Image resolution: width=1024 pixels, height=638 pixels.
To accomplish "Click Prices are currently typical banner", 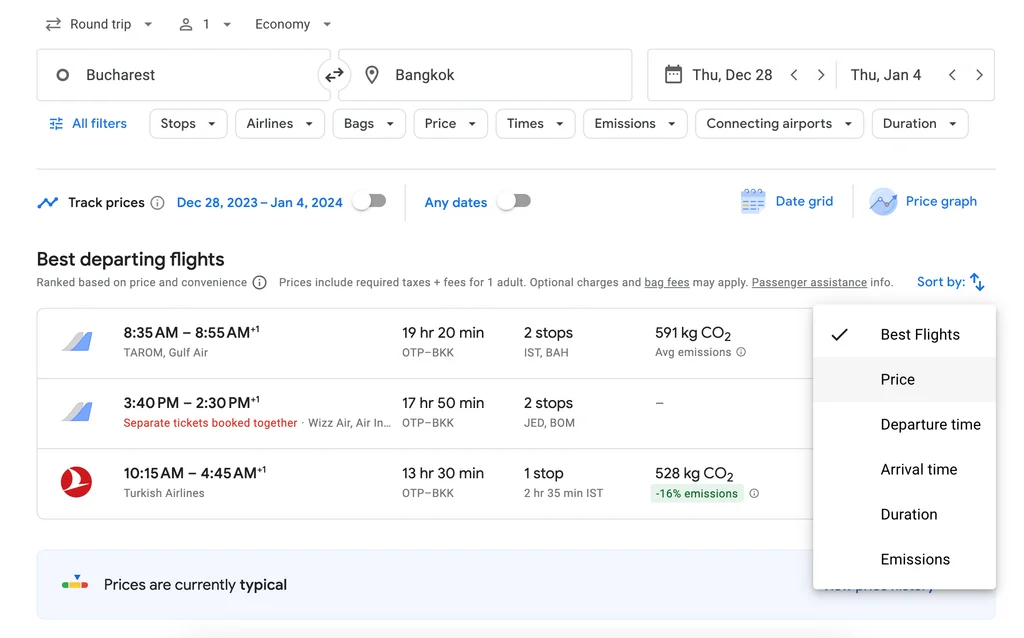I will point(516,584).
